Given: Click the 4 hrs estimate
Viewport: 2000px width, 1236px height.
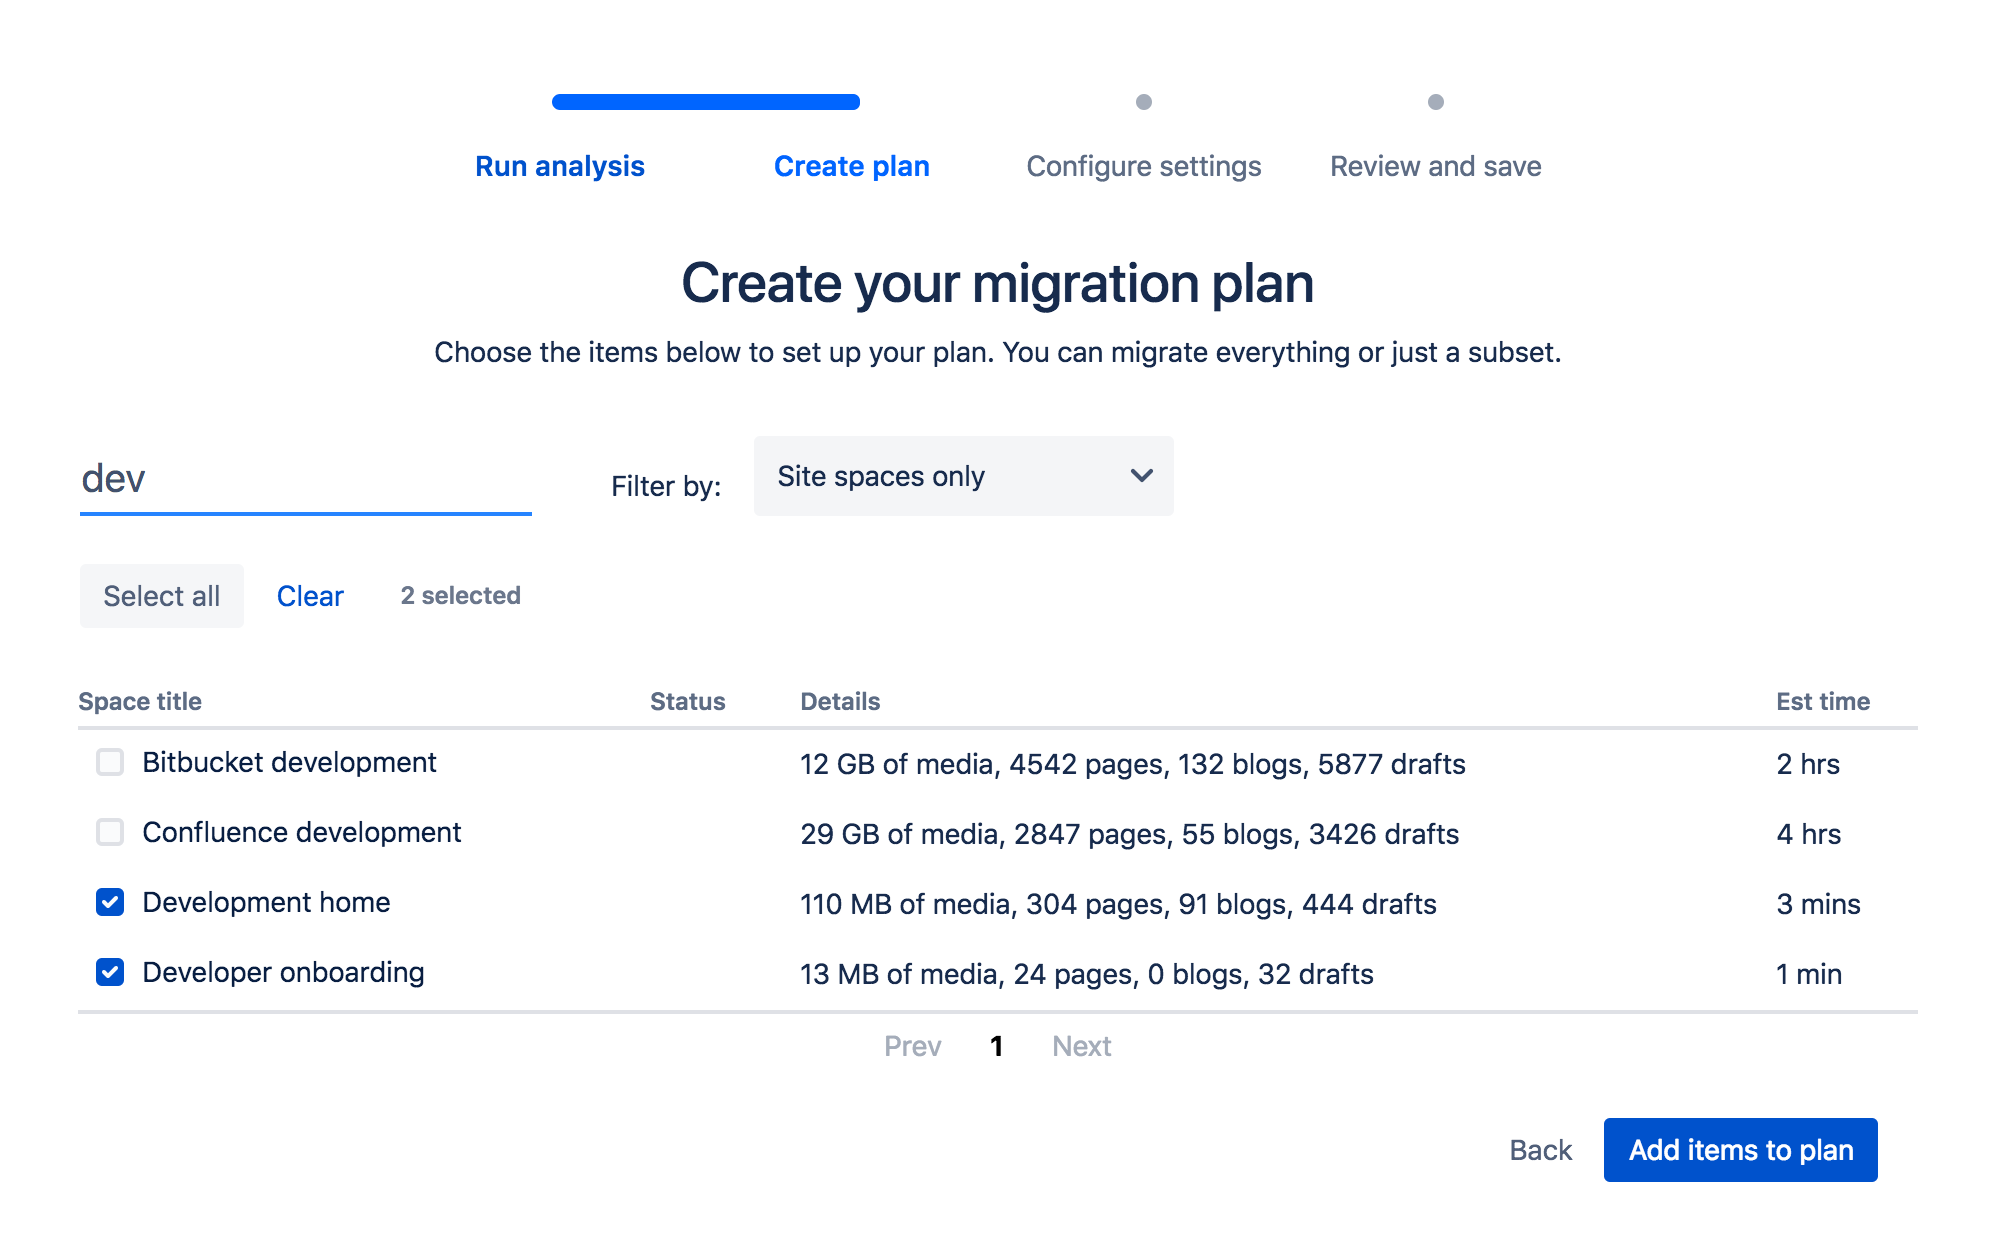Looking at the screenshot, I should (x=1808, y=834).
